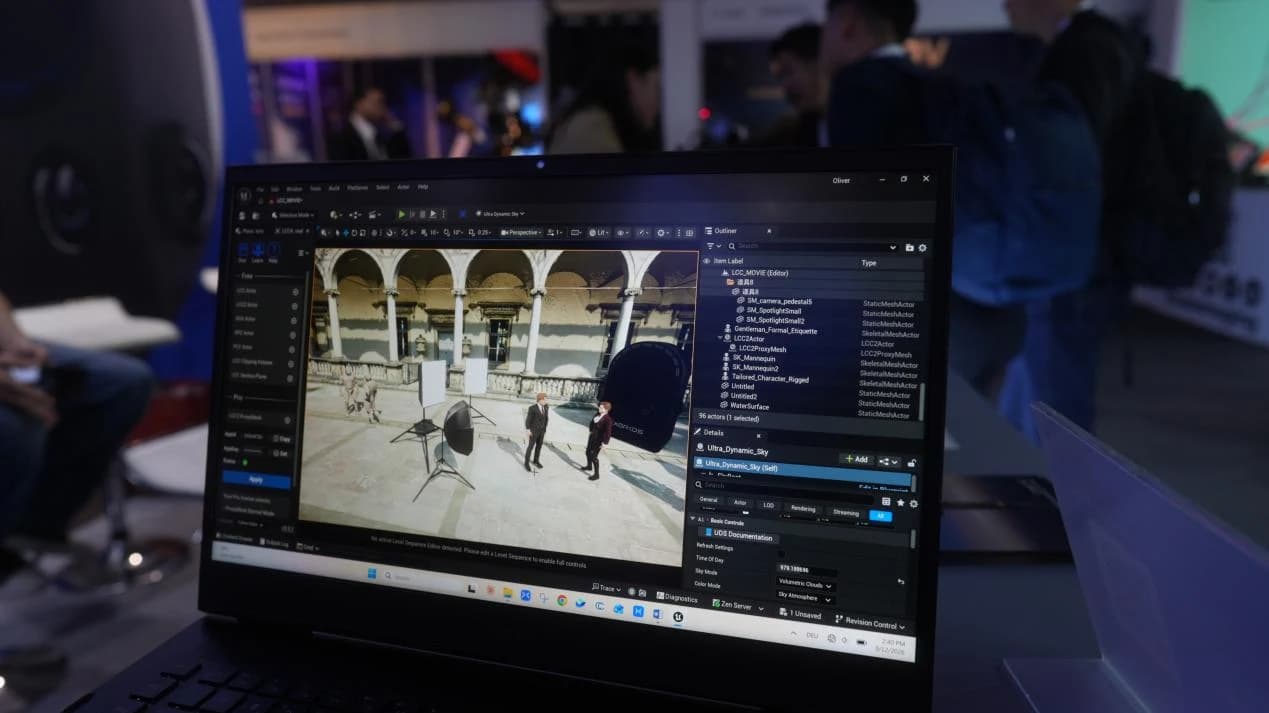Click the Details favorites star icon
Image resolution: width=1269 pixels, height=713 pixels.
tap(900, 503)
